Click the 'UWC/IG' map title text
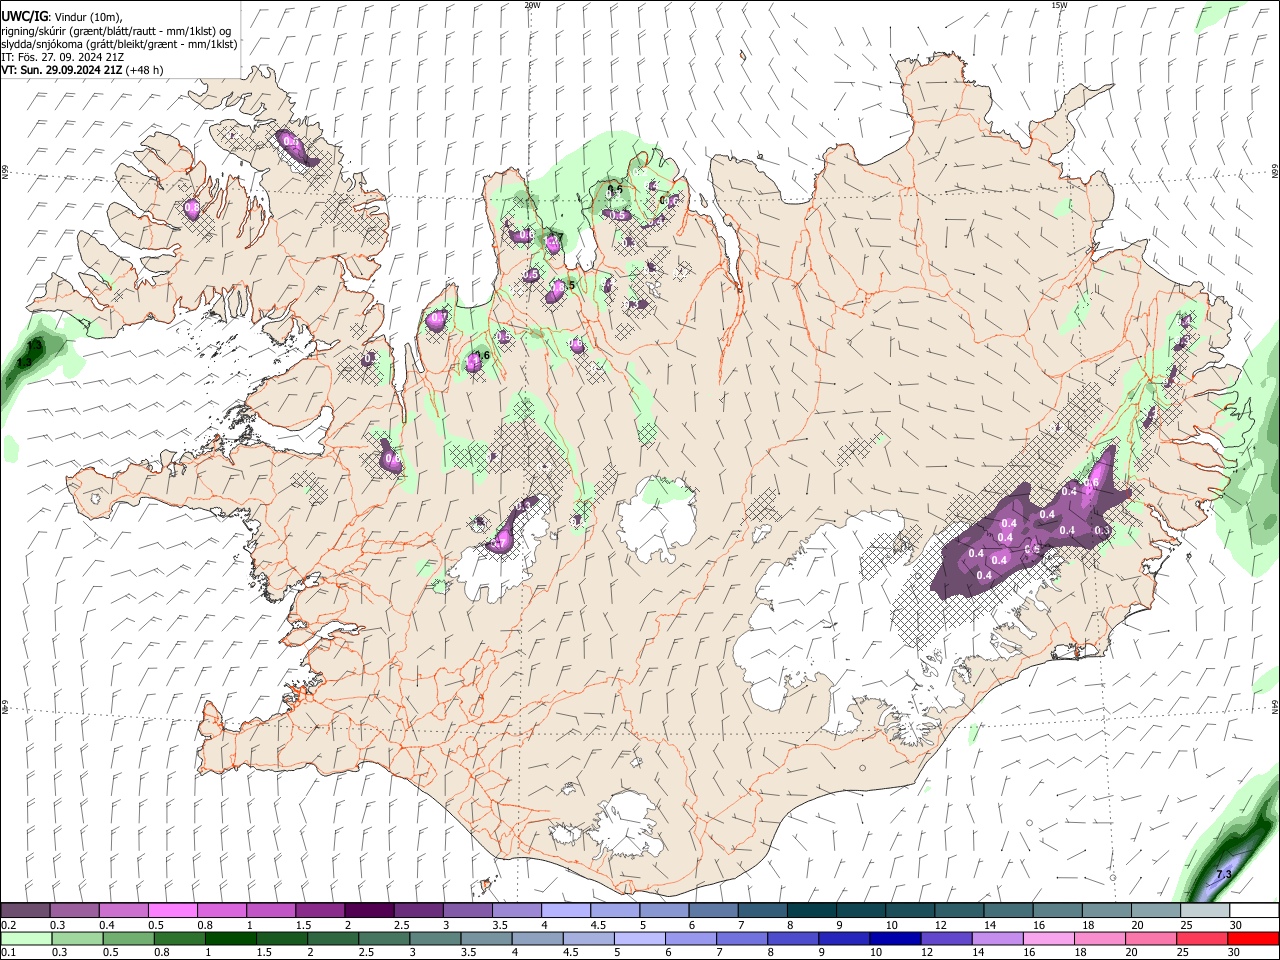 point(24,17)
